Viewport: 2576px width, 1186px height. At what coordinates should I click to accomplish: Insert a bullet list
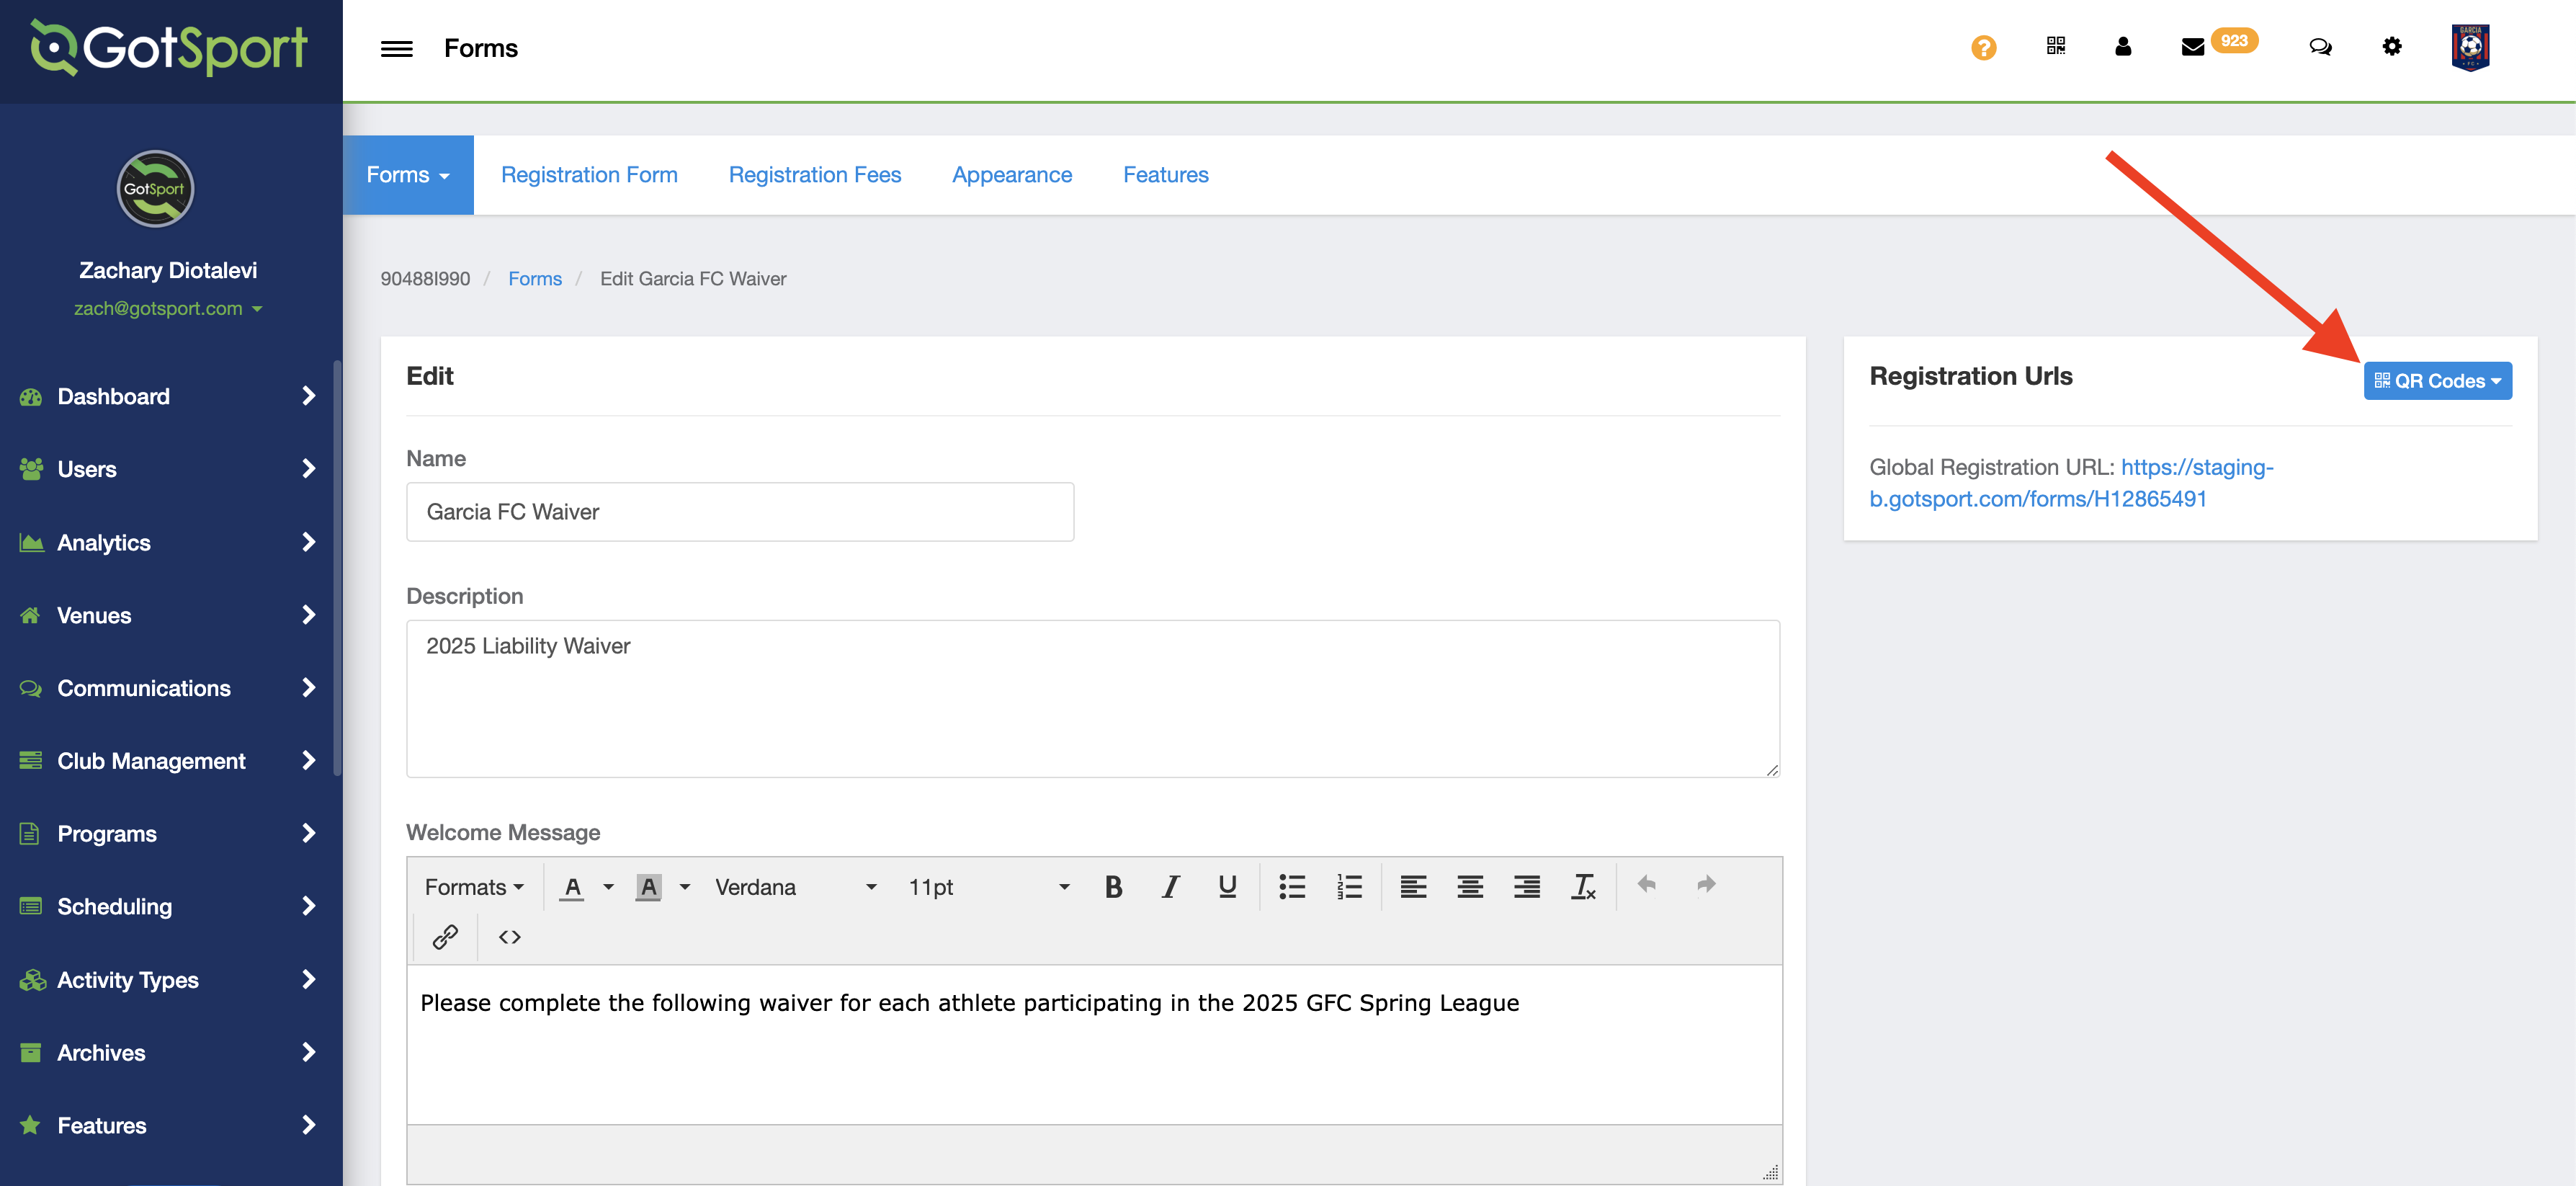[x=1292, y=887]
